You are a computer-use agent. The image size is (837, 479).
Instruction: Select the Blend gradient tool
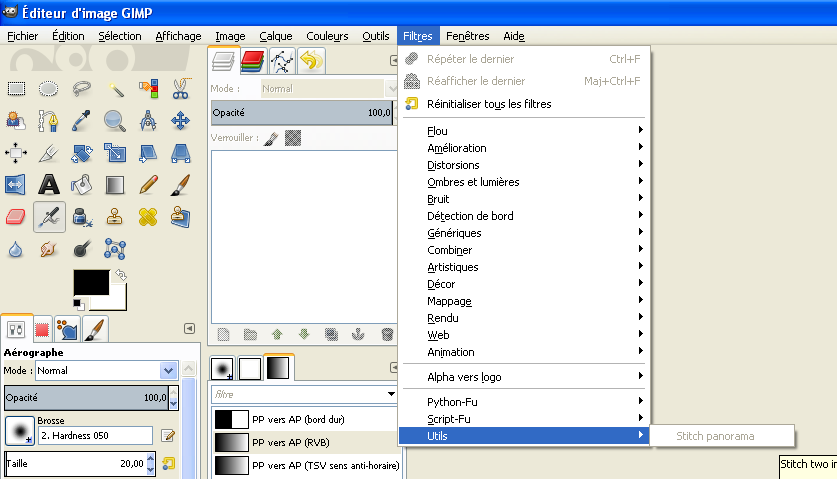pos(115,185)
